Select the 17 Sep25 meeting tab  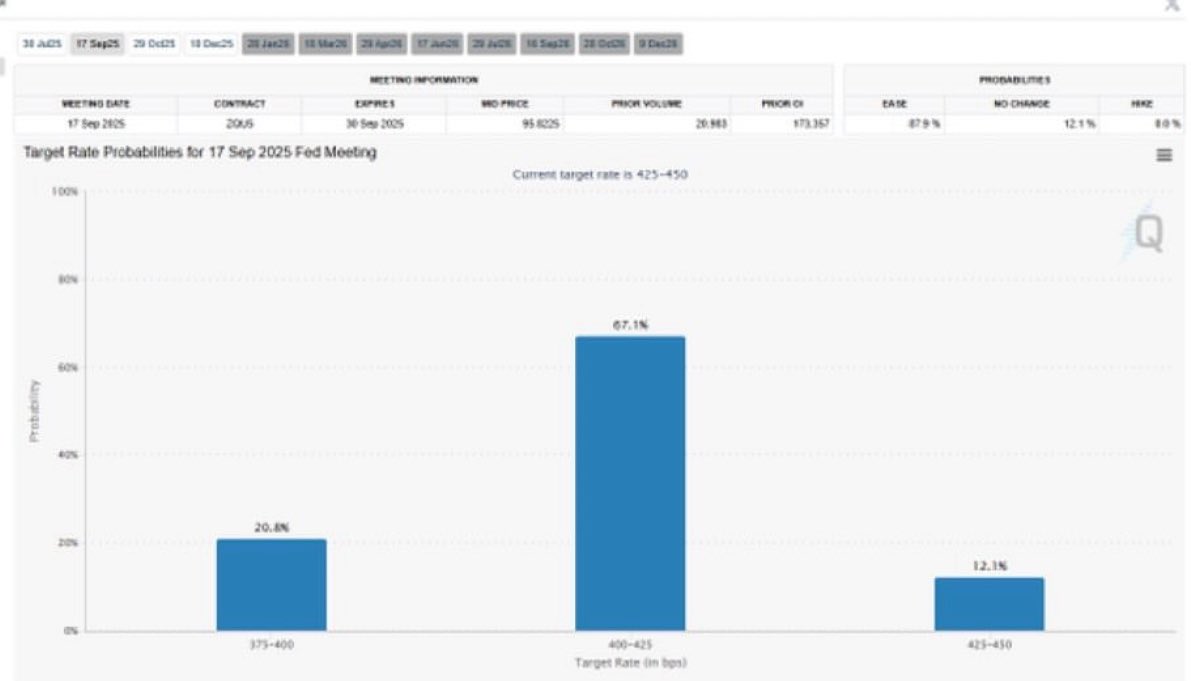98,44
